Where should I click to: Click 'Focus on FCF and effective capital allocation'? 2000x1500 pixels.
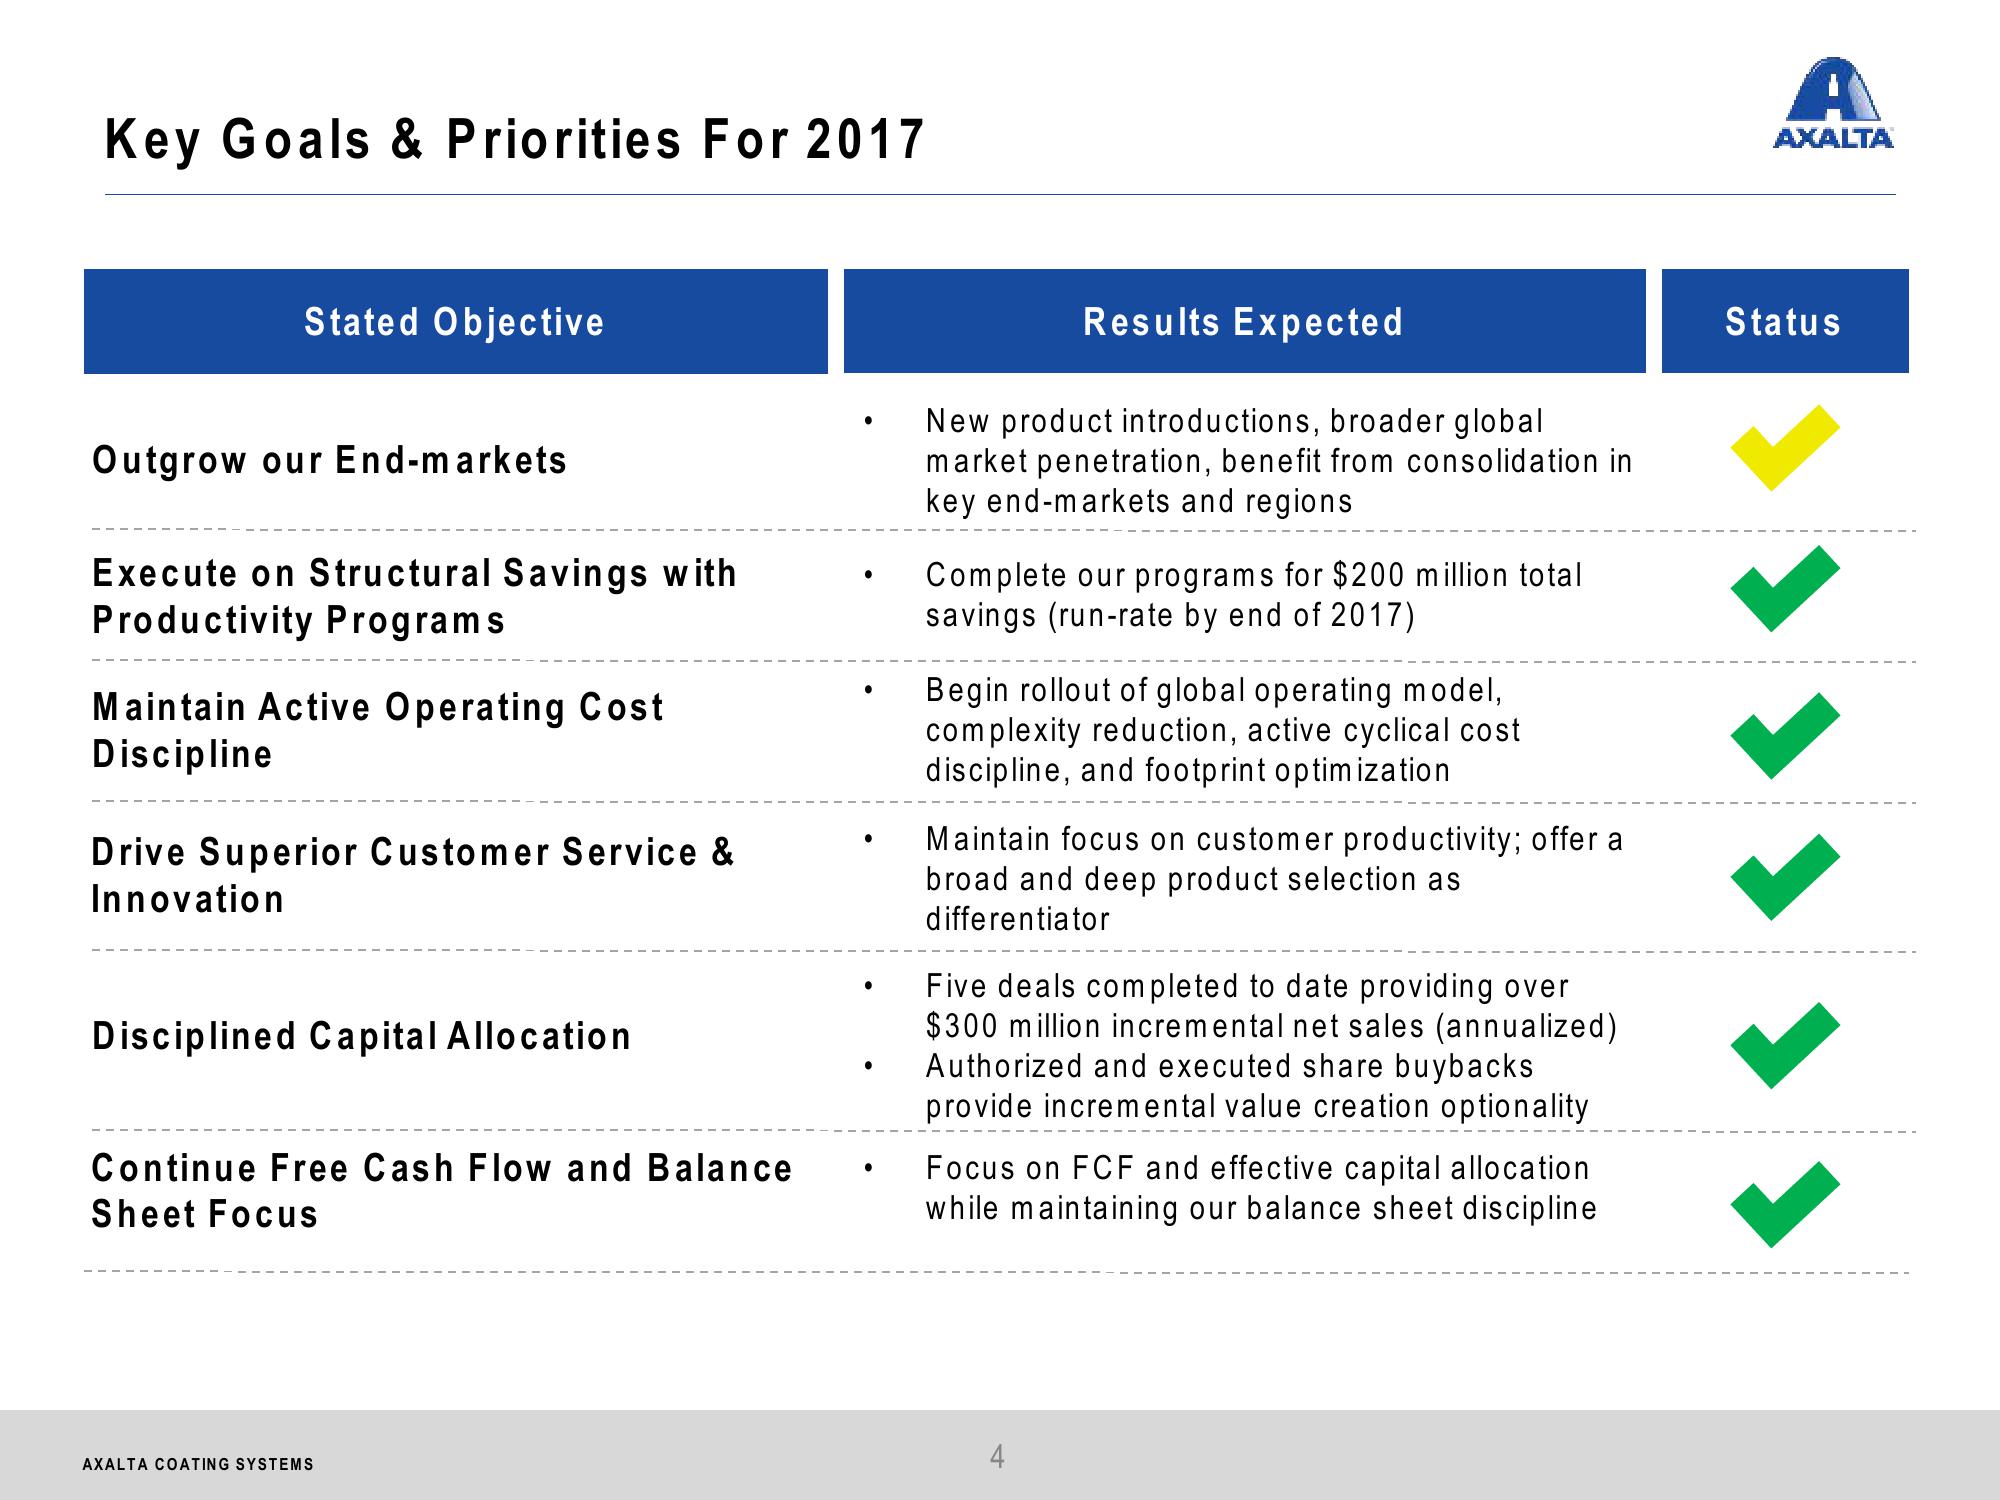(1261, 1188)
